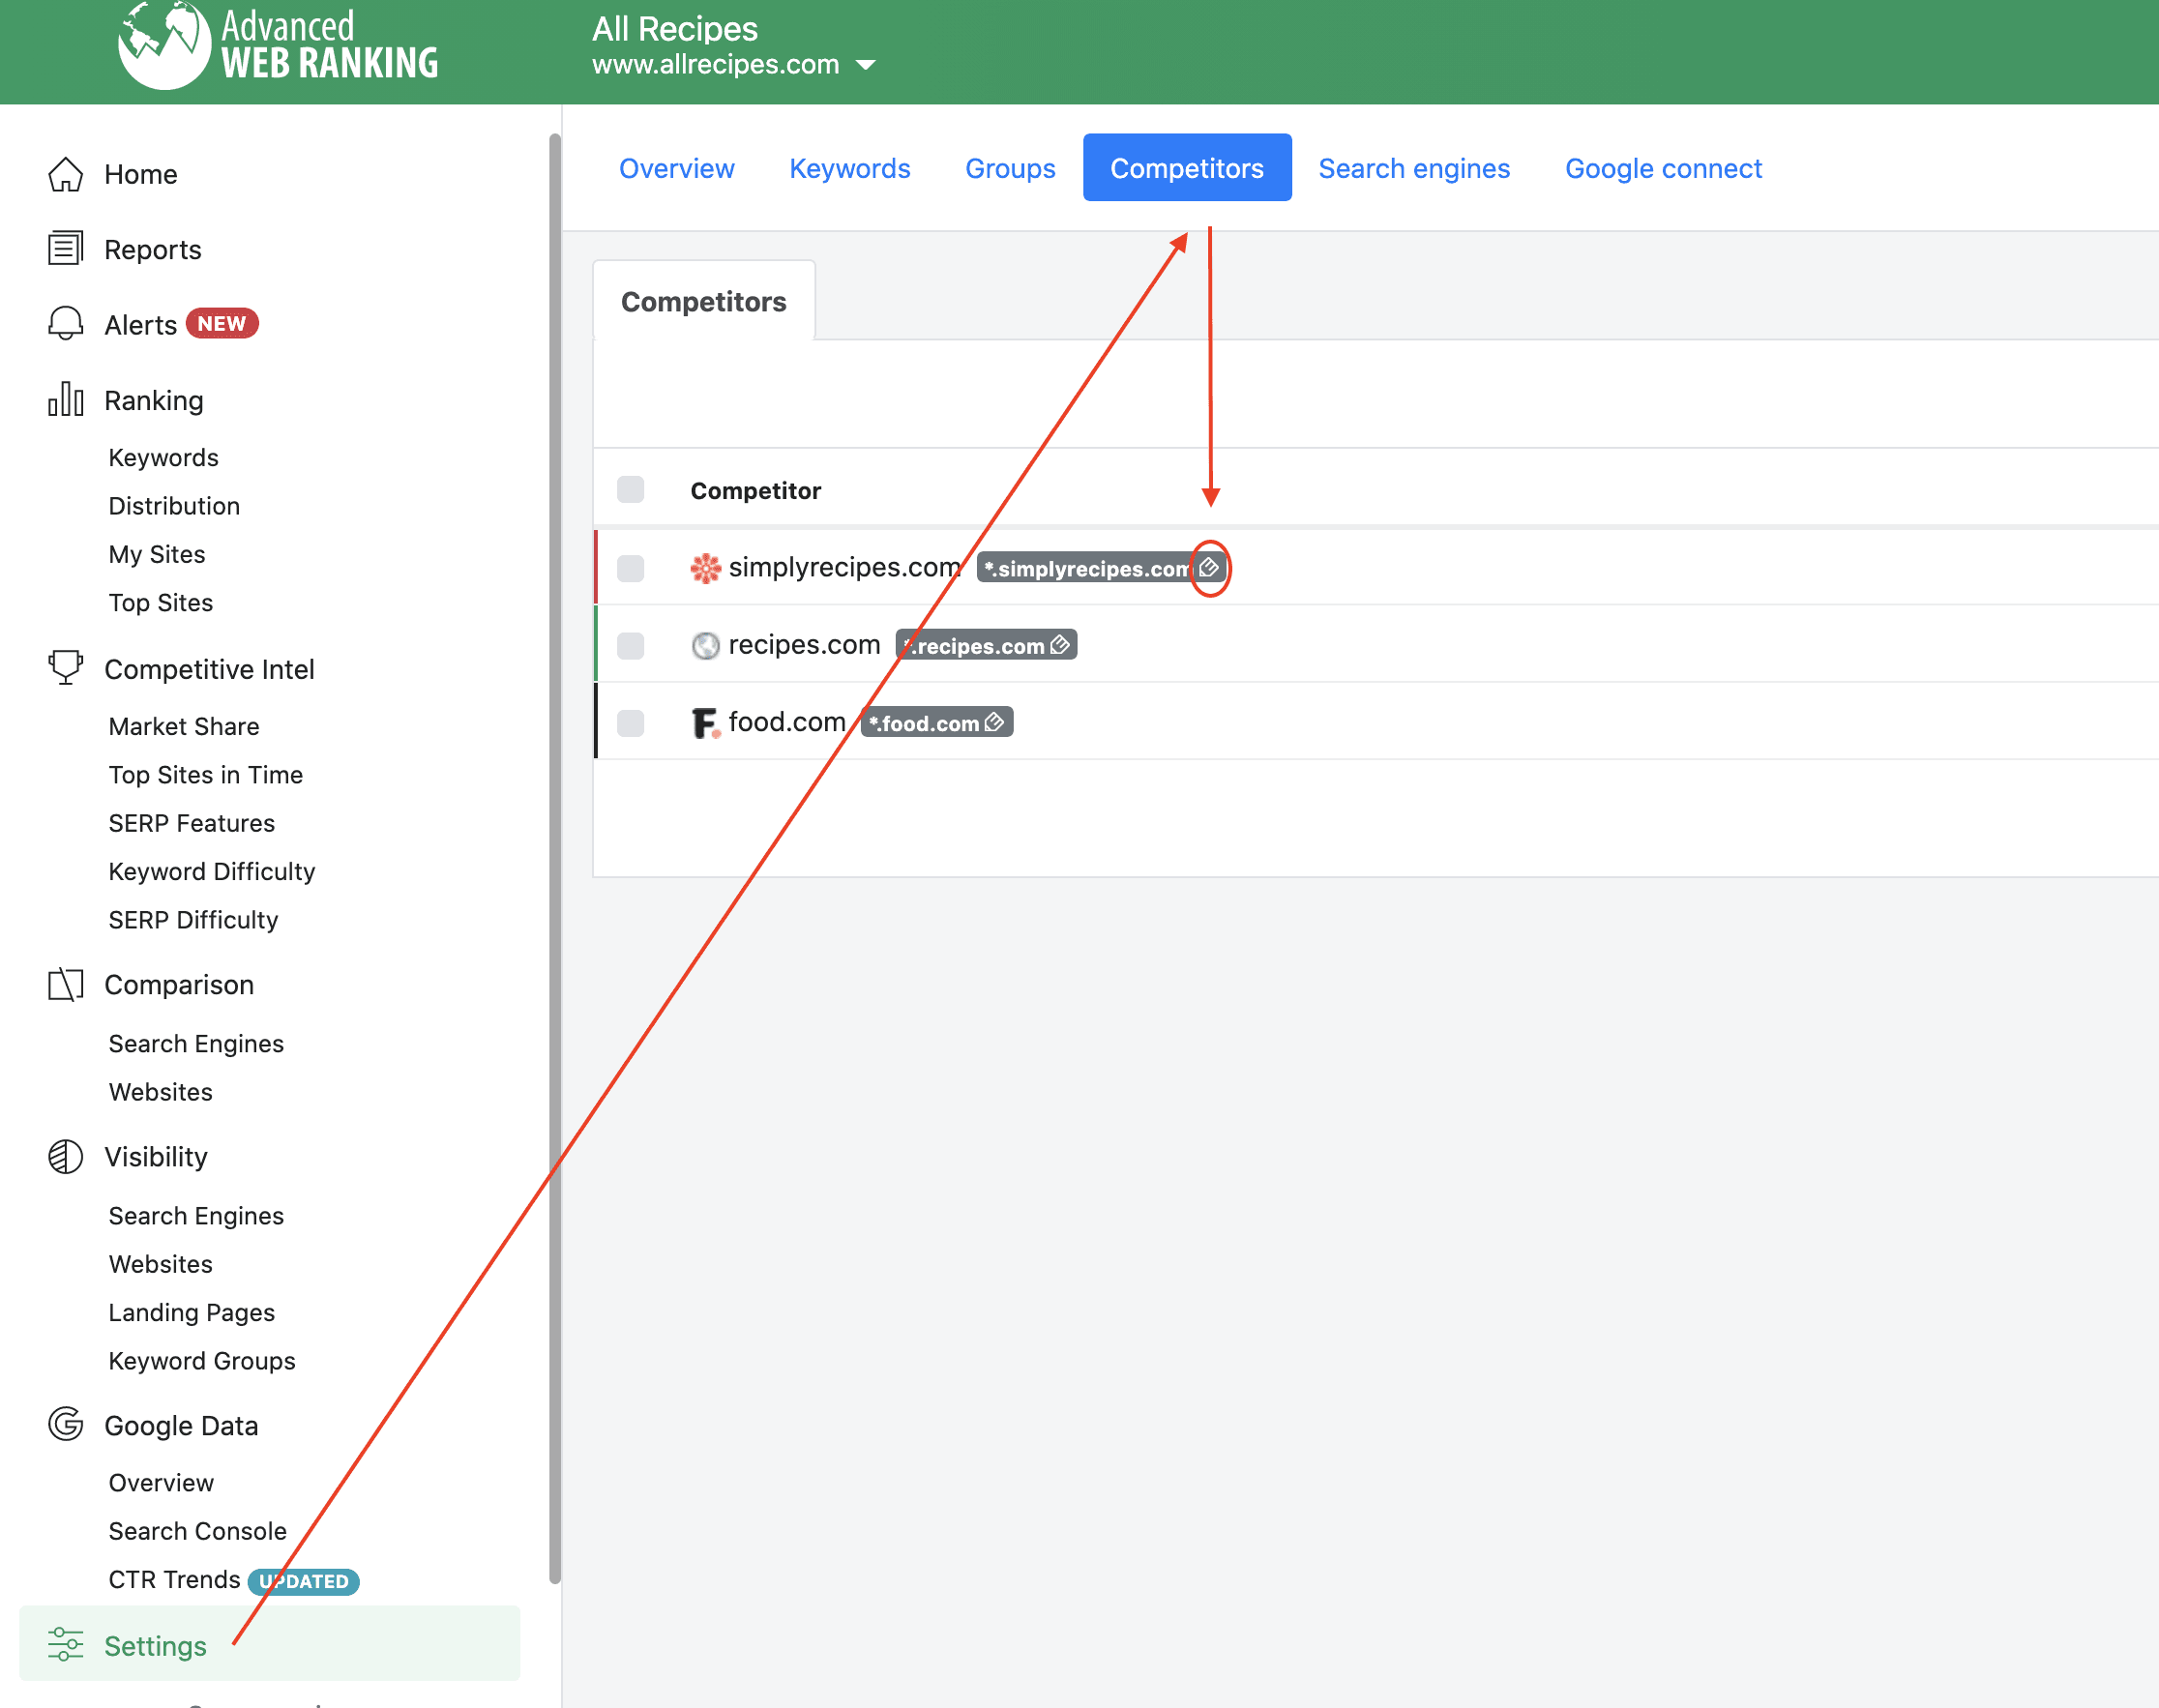The image size is (2159, 1708).
Task: Open SERP Difficulty page
Action: (193, 919)
